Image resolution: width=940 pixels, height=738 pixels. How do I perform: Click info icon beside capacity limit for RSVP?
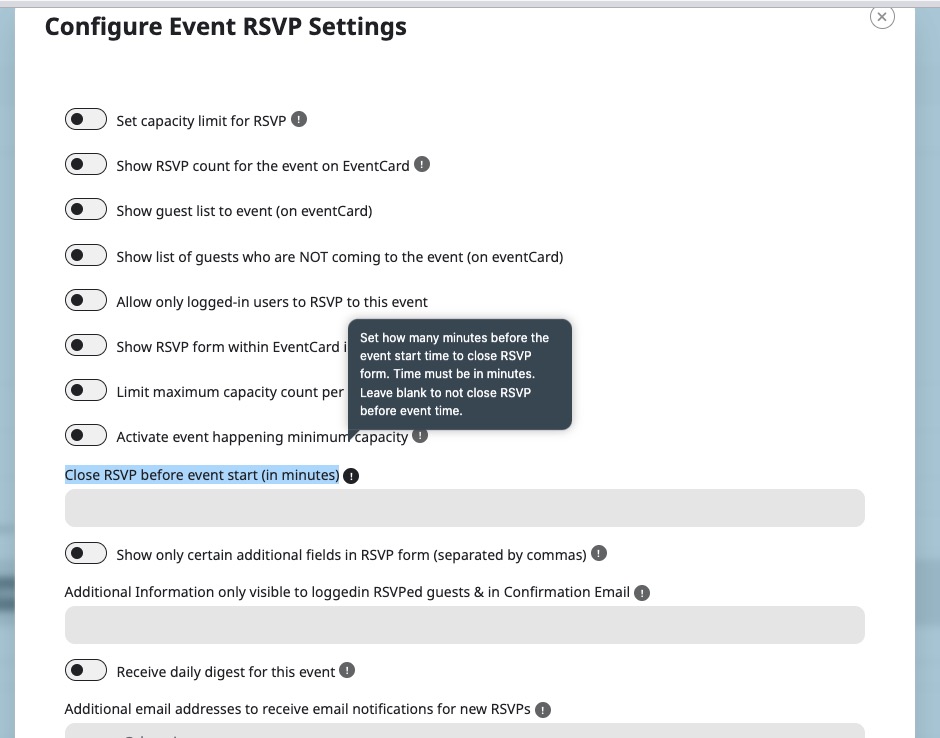click(298, 120)
